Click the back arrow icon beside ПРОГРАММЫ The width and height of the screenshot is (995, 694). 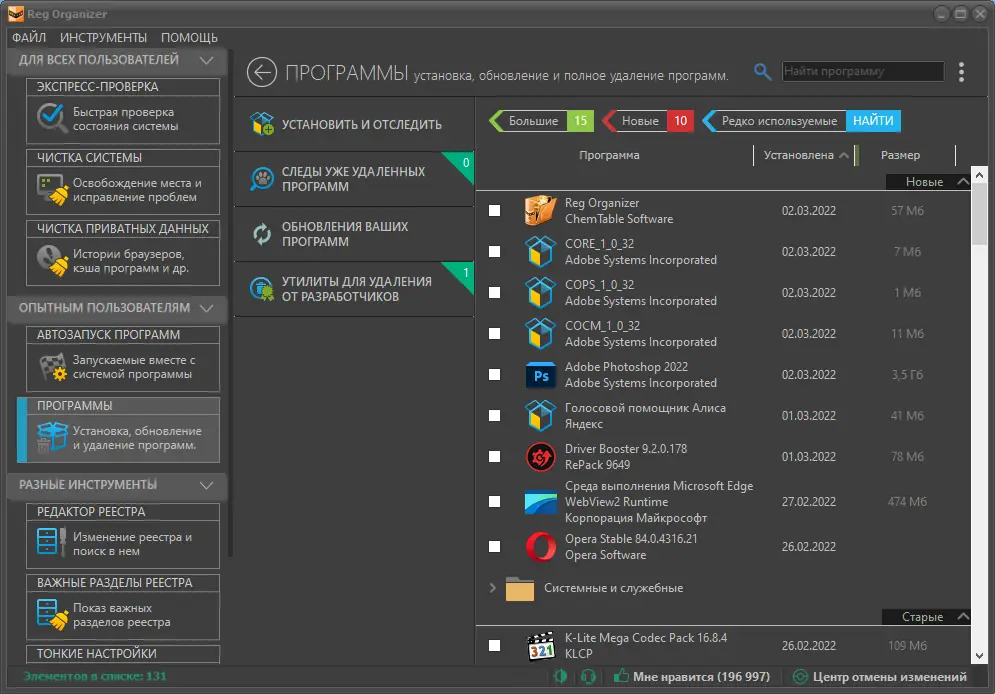[x=261, y=72]
